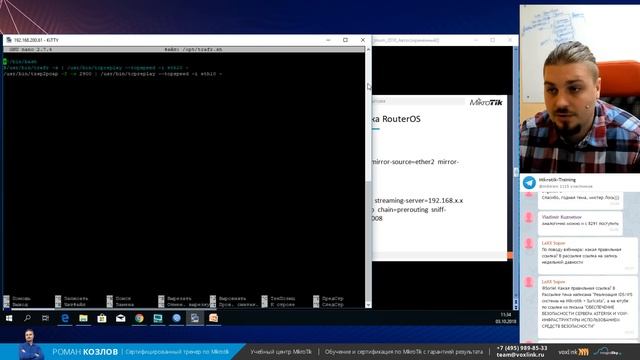
Task: Click the presenter webcam video thumbnail
Action: (x=580, y=89)
